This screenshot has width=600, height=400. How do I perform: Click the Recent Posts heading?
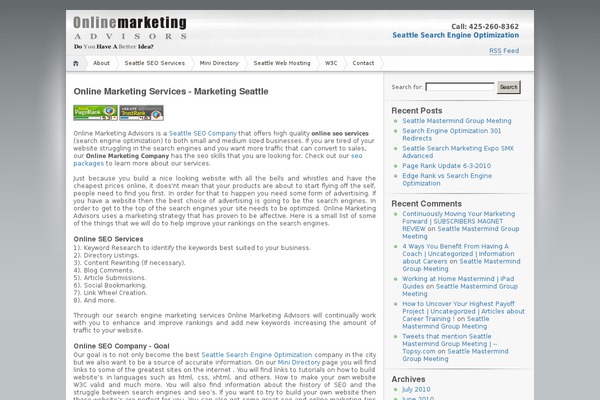pos(417,111)
